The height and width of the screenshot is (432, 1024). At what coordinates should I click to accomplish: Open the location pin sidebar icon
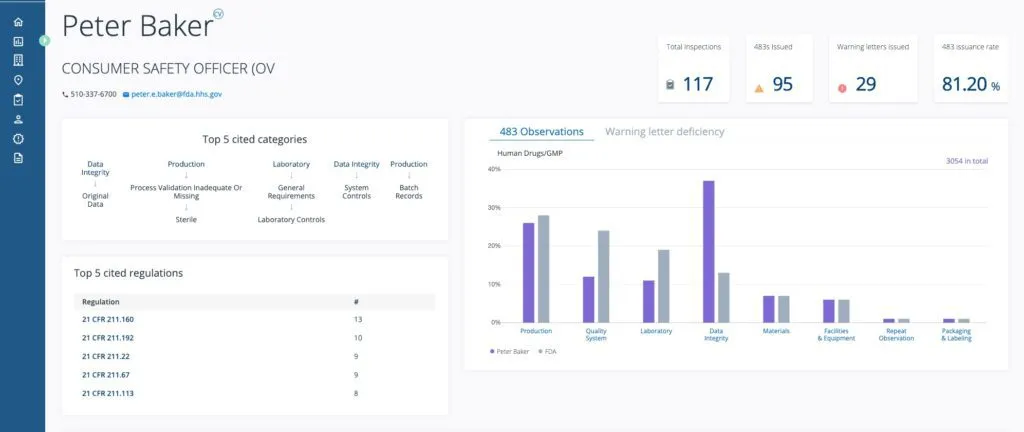coord(18,80)
